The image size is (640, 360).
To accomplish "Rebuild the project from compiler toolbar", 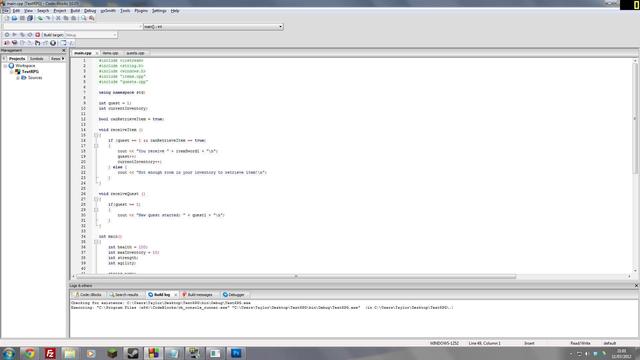I will tap(30, 35).
